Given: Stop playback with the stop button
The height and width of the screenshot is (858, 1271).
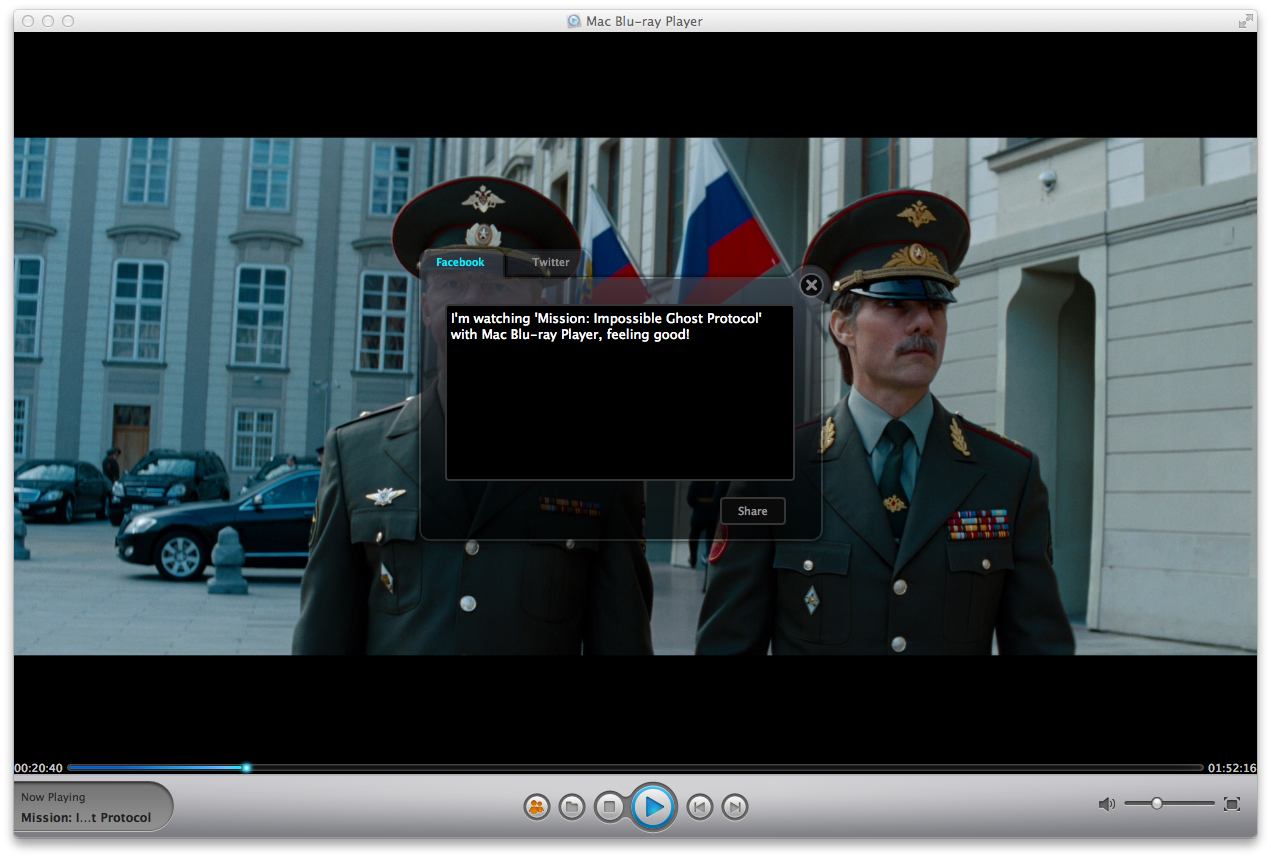Looking at the screenshot, I should click(609, 806).
